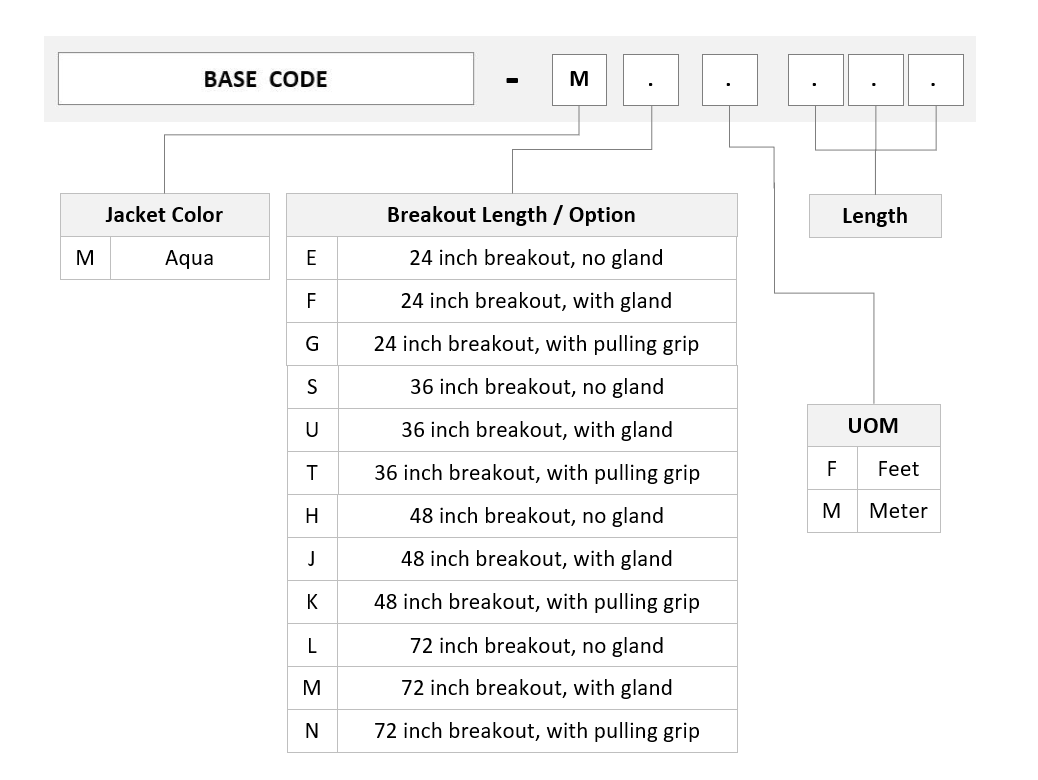The height and width of the screenshot is (780, 1038).
Task: Click code letter H in breakout table
Action: pyautogui.click(x=312, y=516)
